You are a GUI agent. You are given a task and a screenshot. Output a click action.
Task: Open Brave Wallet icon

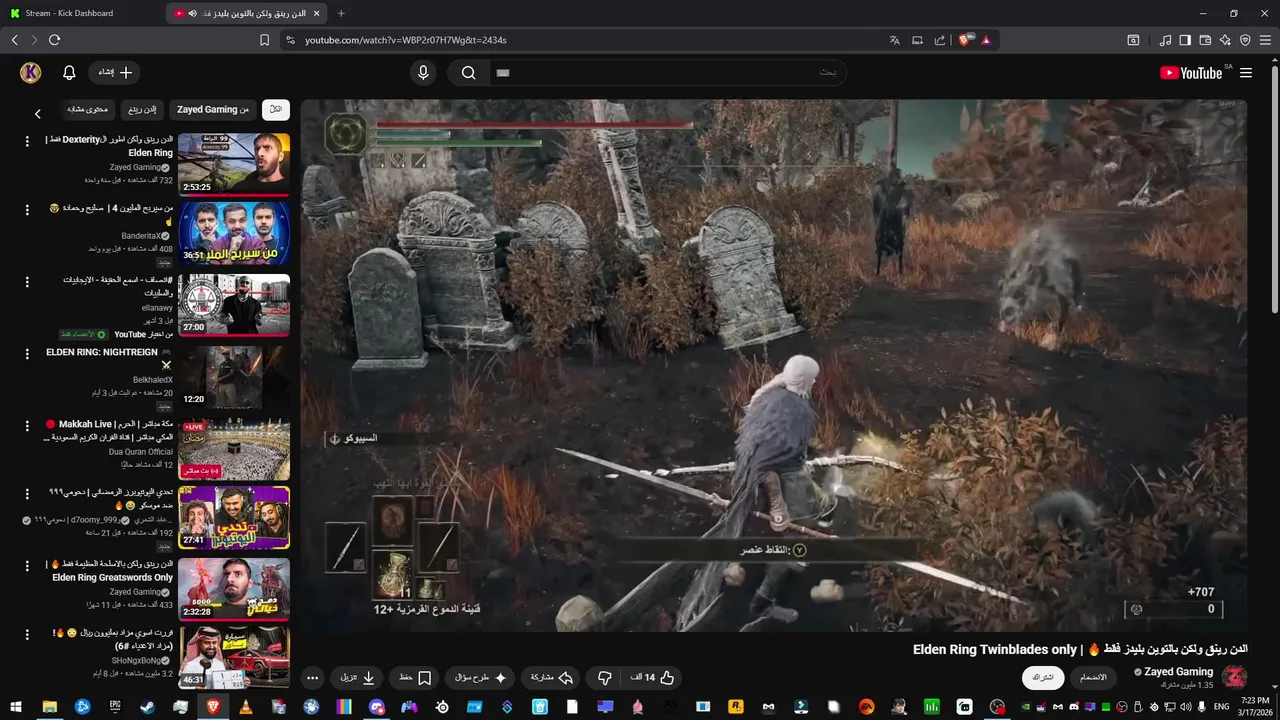click(x=1205, y=40)
